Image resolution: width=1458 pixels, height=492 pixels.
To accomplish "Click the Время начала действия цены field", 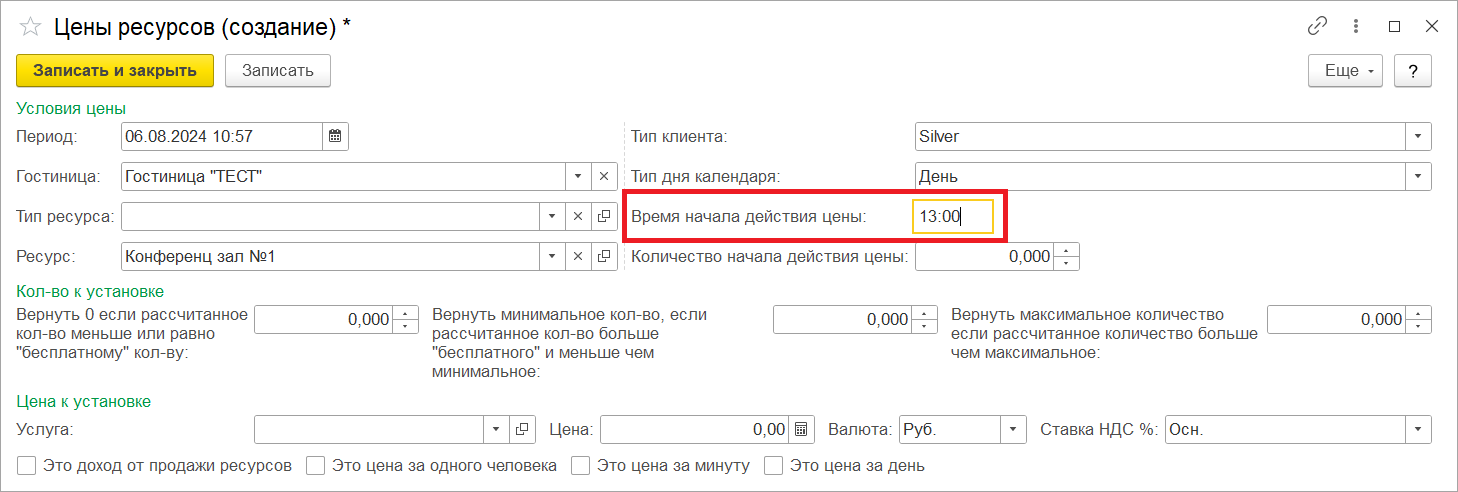I will pos(952,216).
